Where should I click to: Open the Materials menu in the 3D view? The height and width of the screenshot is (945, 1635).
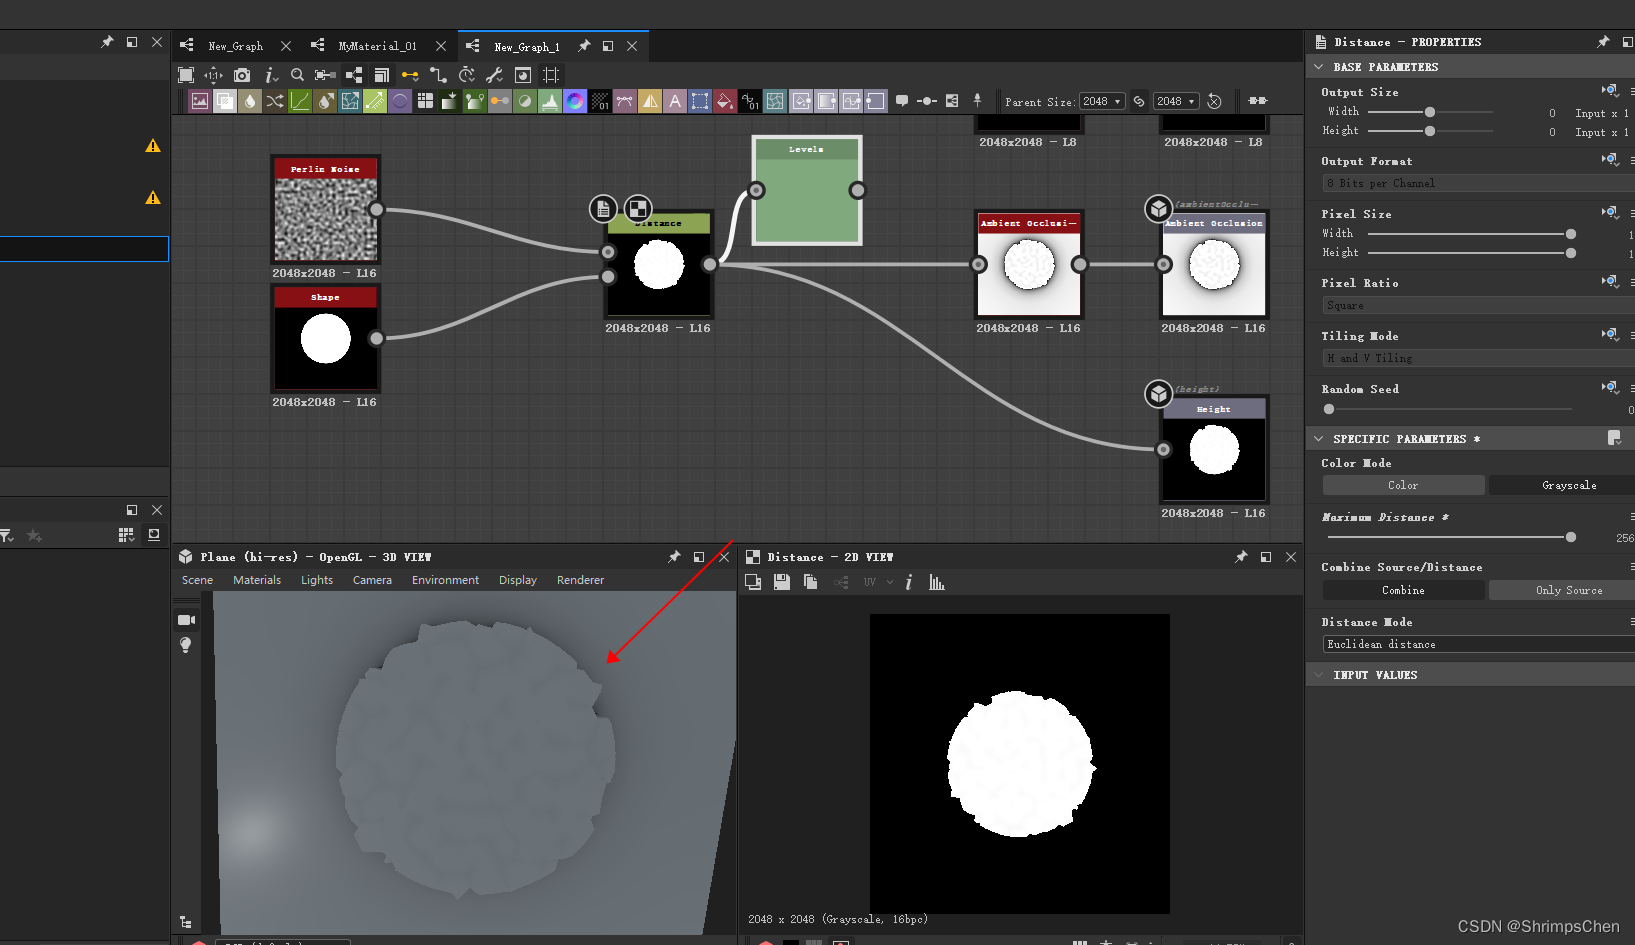tap(256, 580)
